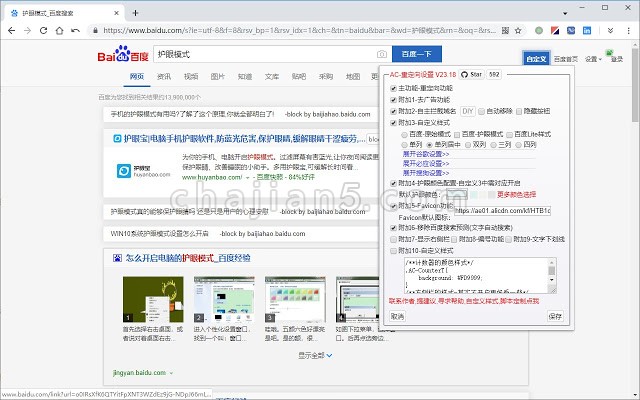Image resolution: width=640 pixels, height=400 pixels.
Task: Click the 自定义 button
Action: [x=536, y=59]
